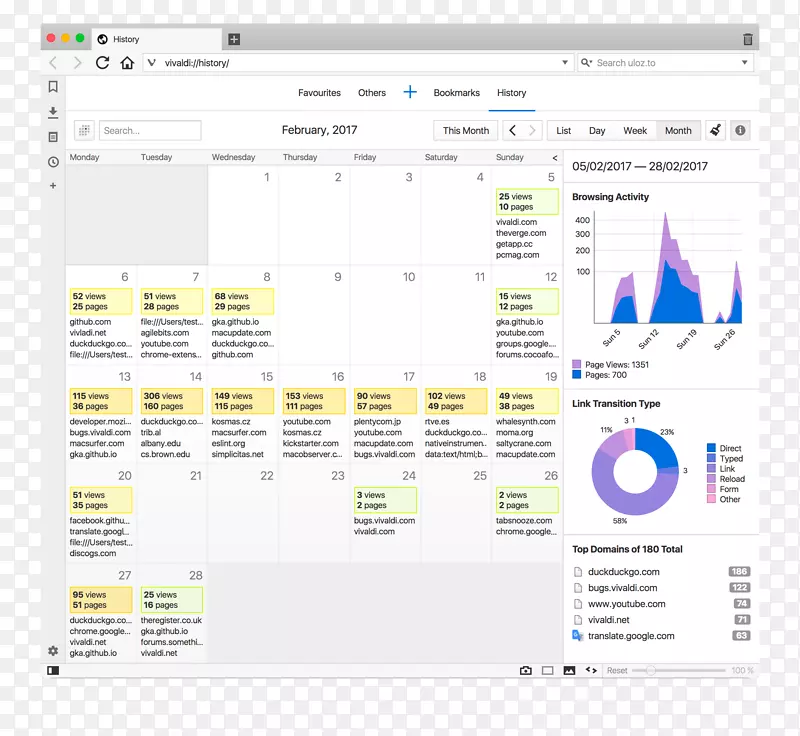Switch to Week view
Image resolution: width=800 pixels, height=736 pixels.
click(x=635, y=131)
